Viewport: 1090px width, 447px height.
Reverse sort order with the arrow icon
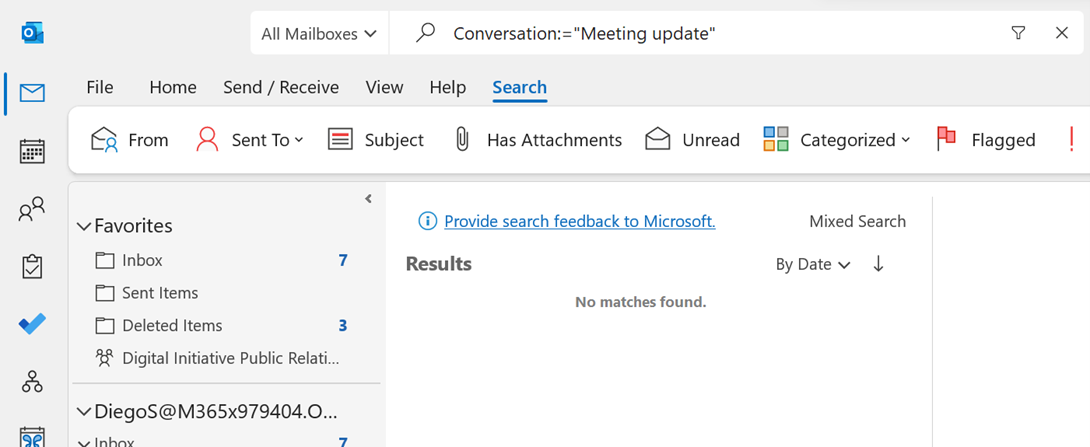coord(878,264)
